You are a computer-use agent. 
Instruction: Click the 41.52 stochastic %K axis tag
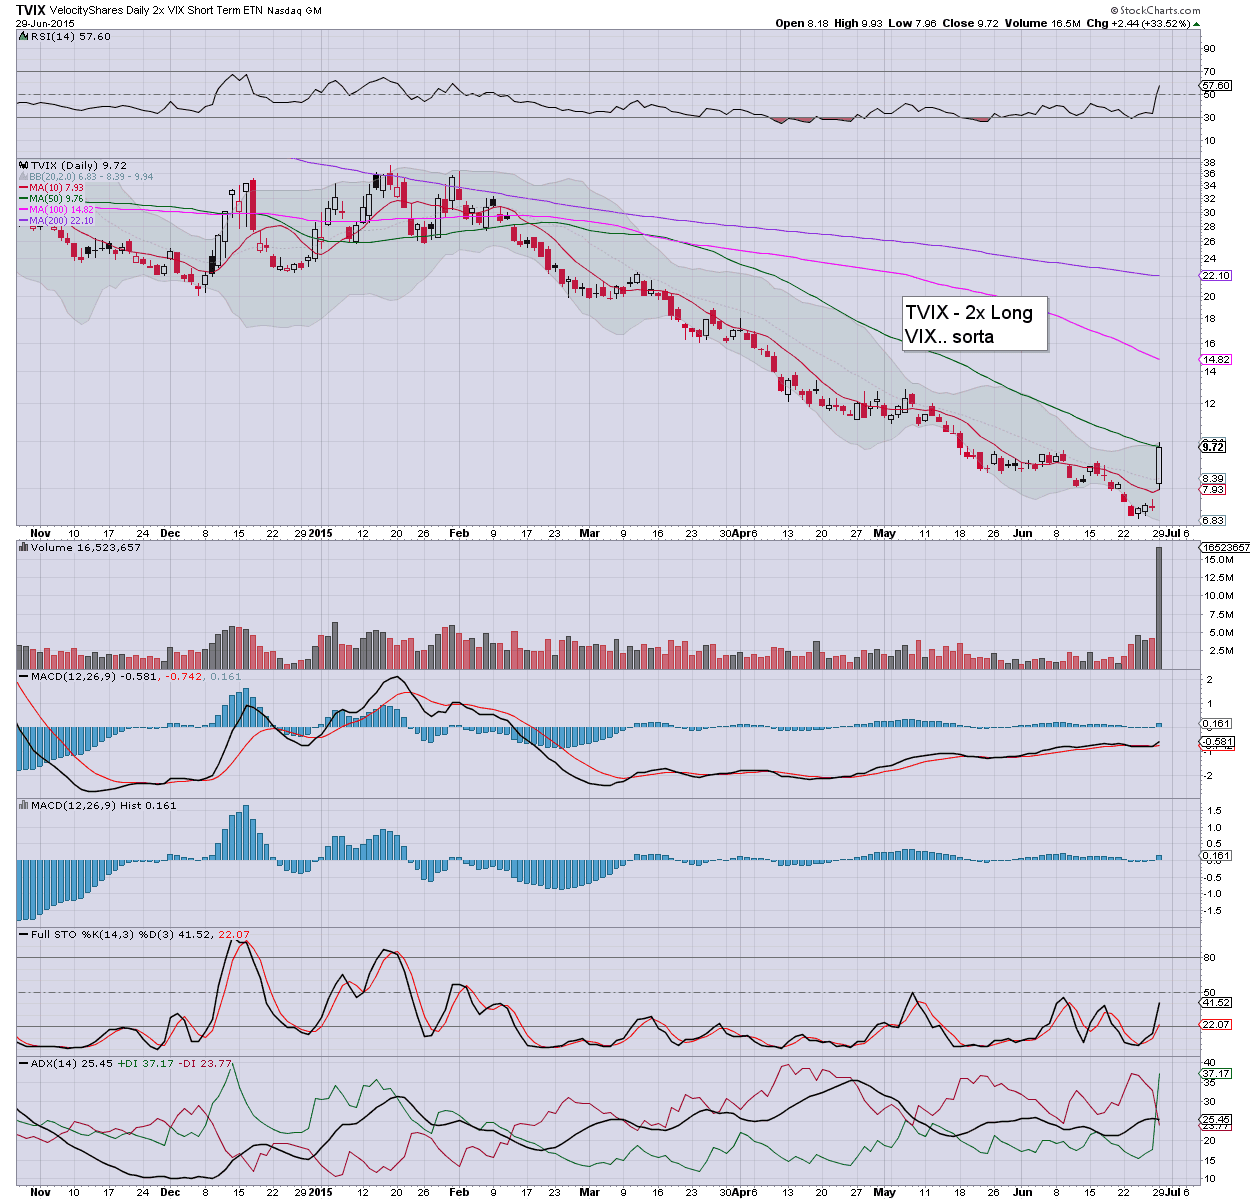(1215, 1002)
